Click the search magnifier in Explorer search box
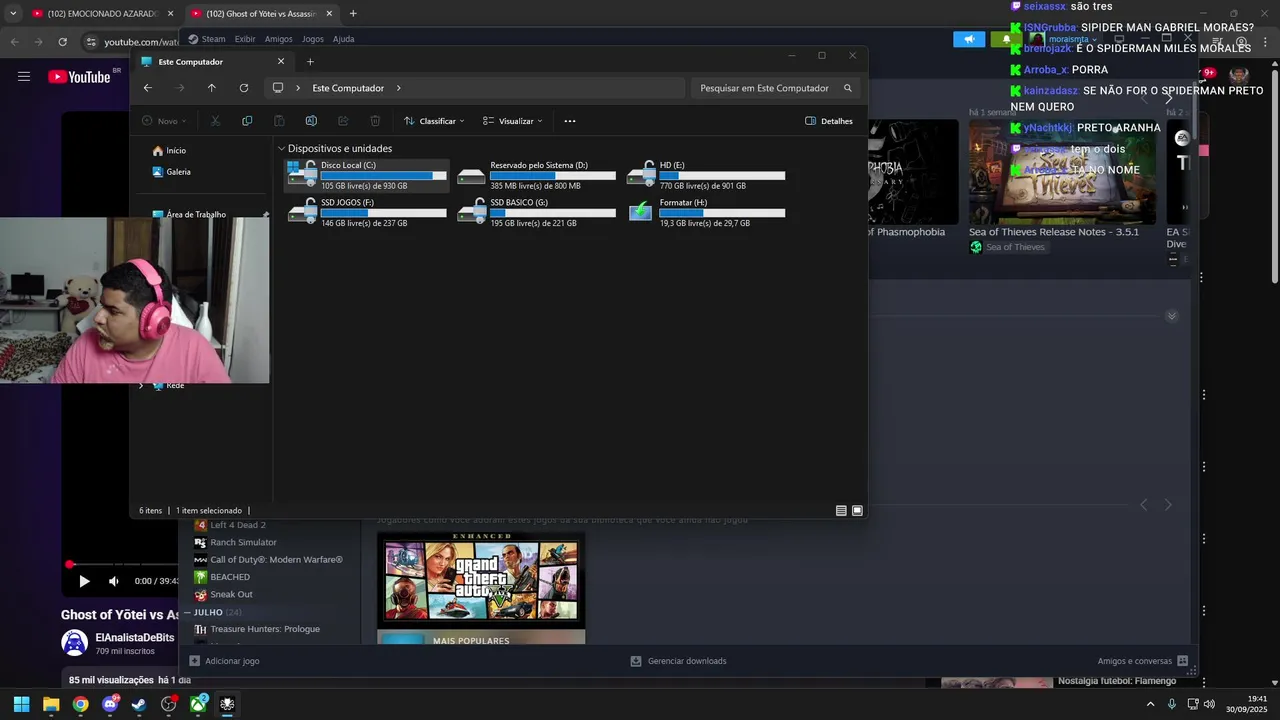The height and width of the screenshot is (720, 1280). 848,88
